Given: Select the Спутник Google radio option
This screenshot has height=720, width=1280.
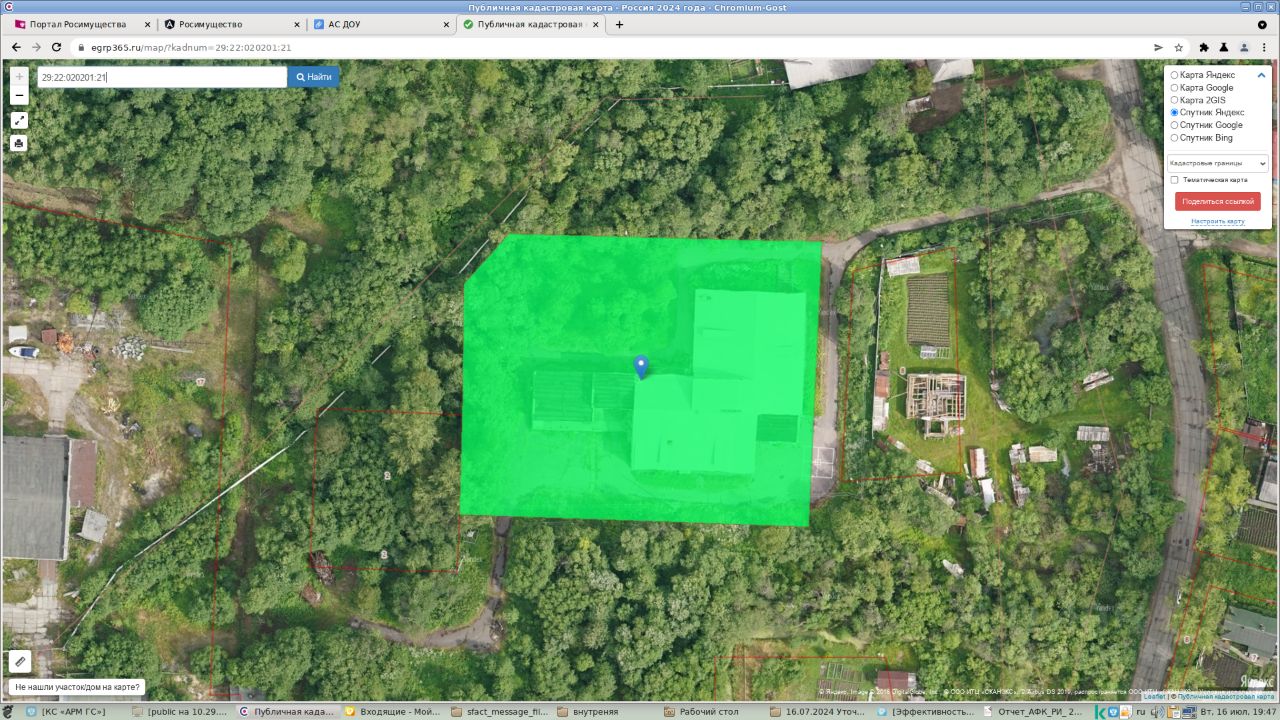Looking at the screenshot, I should pyautogui.click(x=1175, y=125).
